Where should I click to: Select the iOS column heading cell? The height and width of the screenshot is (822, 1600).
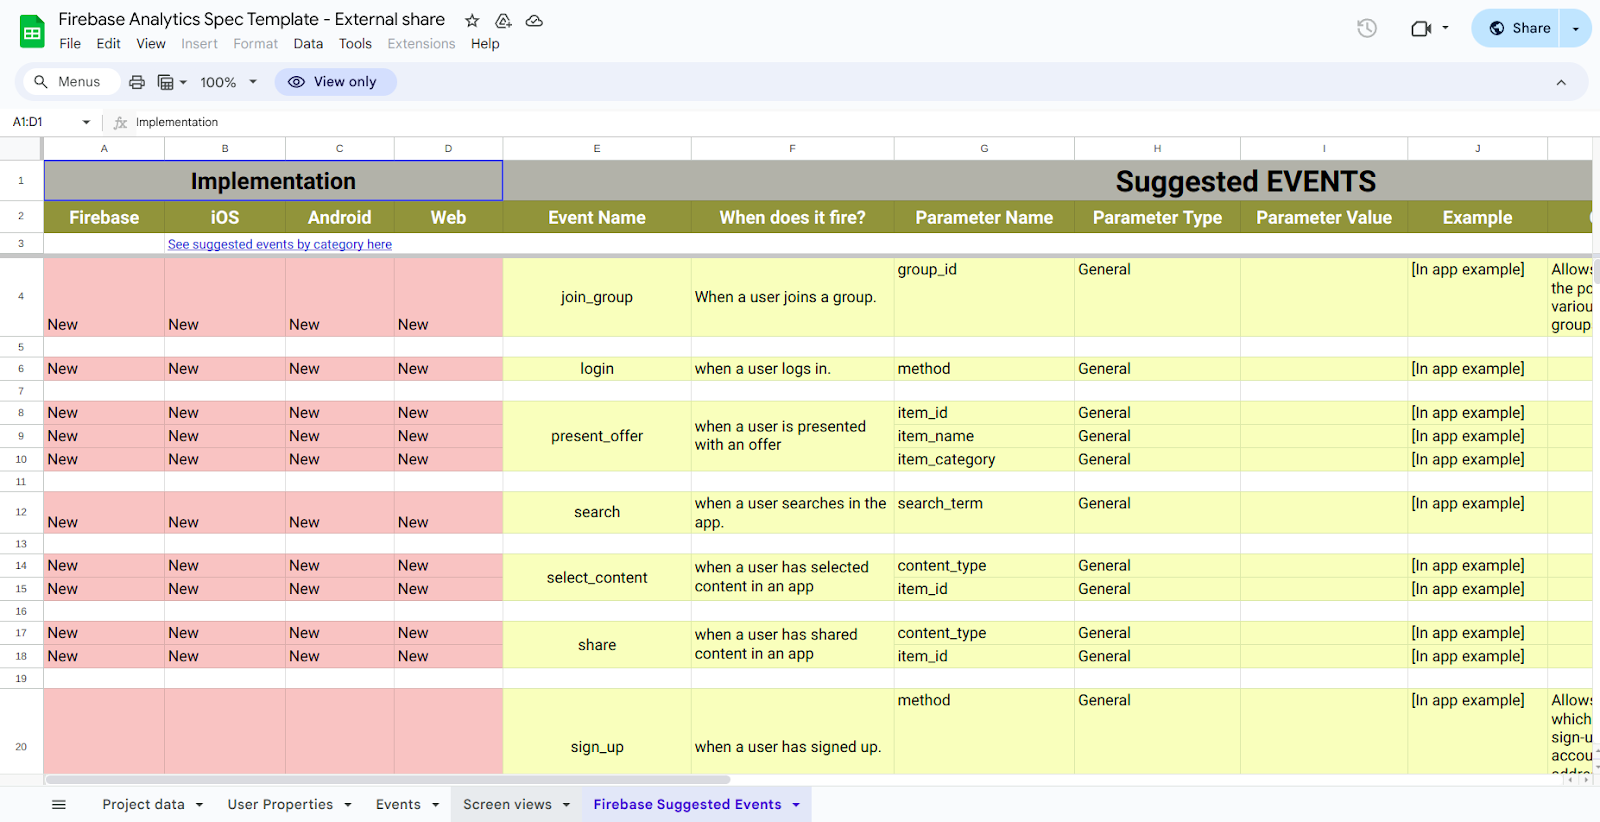coord(225,217)
